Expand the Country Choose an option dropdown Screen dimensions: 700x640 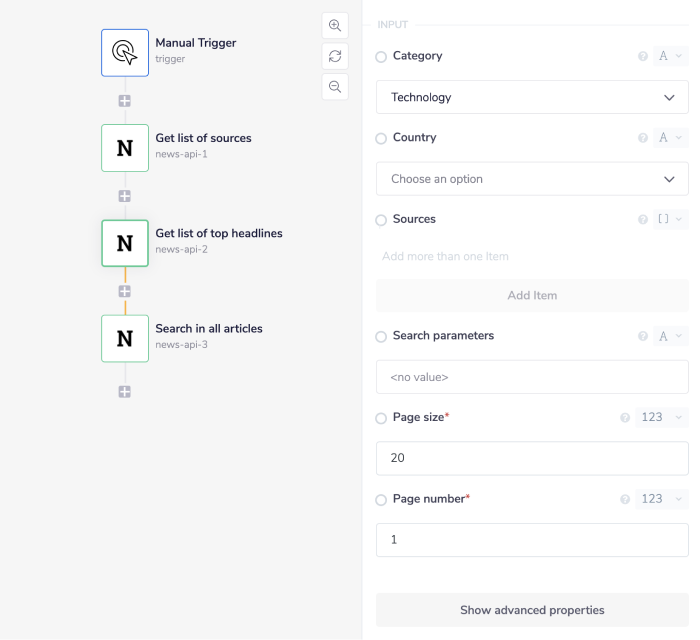pyautogui.click(x=532, y=179)
